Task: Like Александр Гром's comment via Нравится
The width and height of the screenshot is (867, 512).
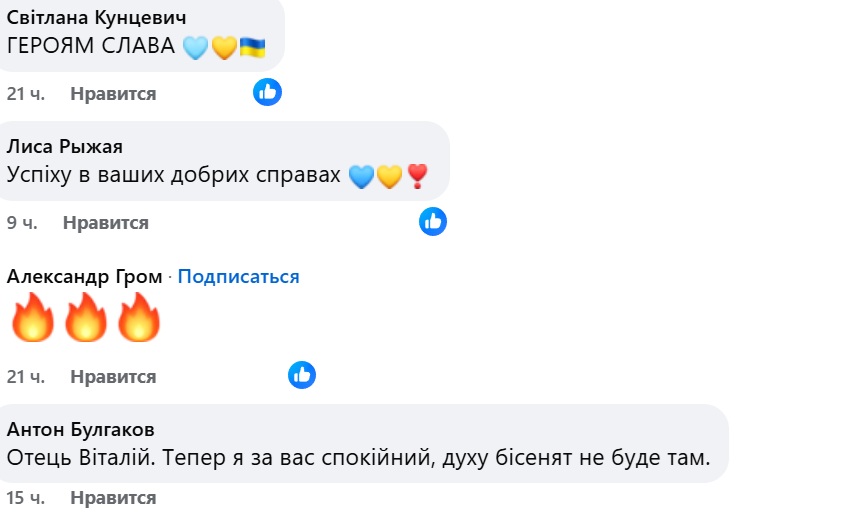Action: [113, 377]
